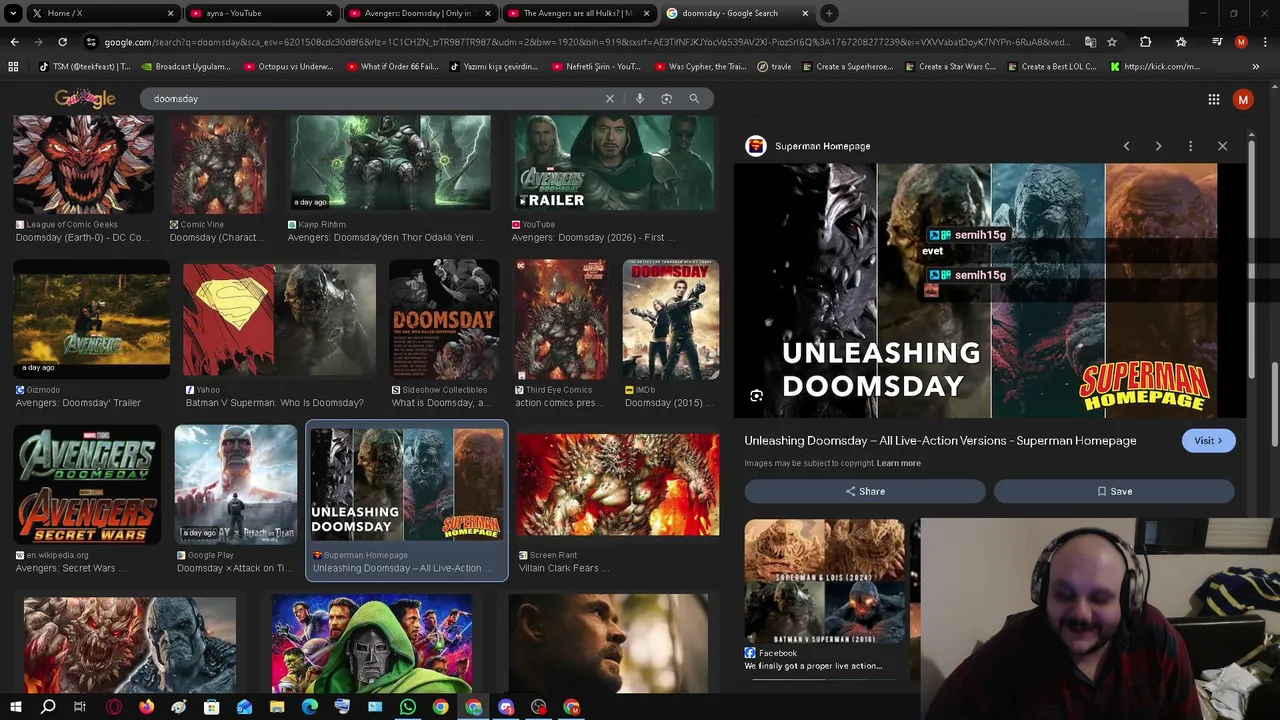Go back with the browser back arrow

tap(14, 42)
